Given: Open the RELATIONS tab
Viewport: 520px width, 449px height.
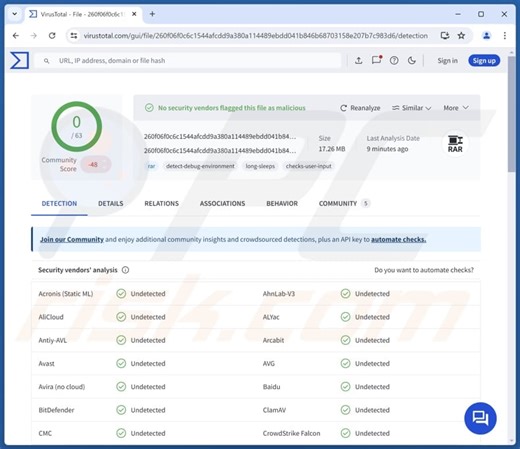Looking at the screenshot, I should coord(162,203).
